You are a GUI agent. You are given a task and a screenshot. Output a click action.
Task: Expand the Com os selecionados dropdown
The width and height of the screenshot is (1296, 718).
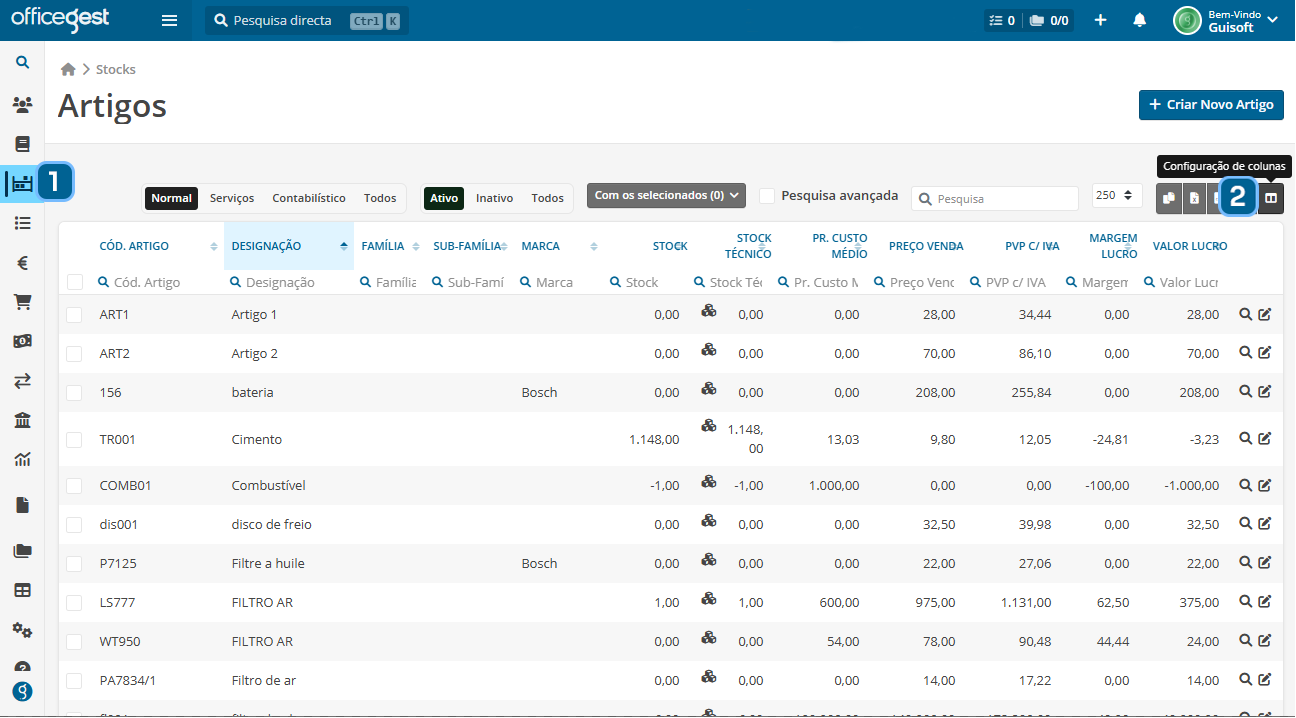pyautogui.click(x=666, y=196)
